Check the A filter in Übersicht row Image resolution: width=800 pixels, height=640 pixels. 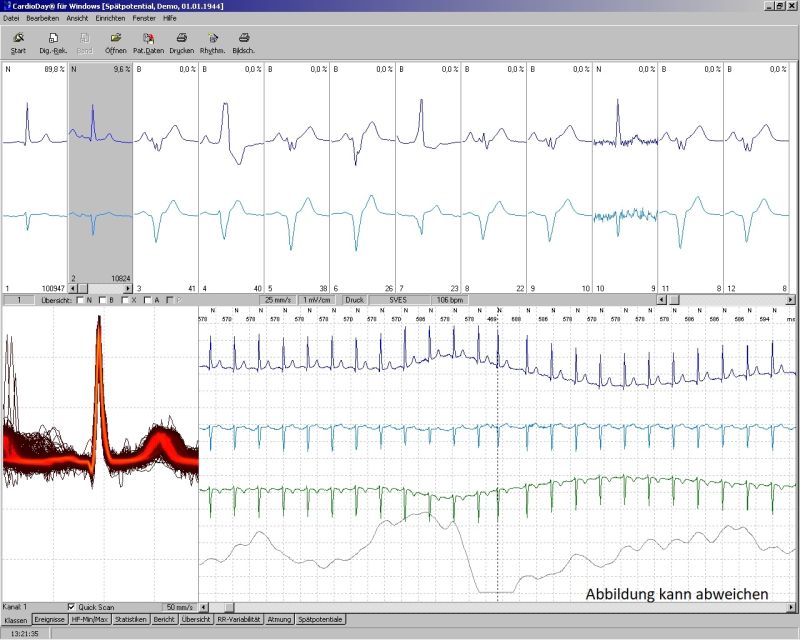coord(148,299)
